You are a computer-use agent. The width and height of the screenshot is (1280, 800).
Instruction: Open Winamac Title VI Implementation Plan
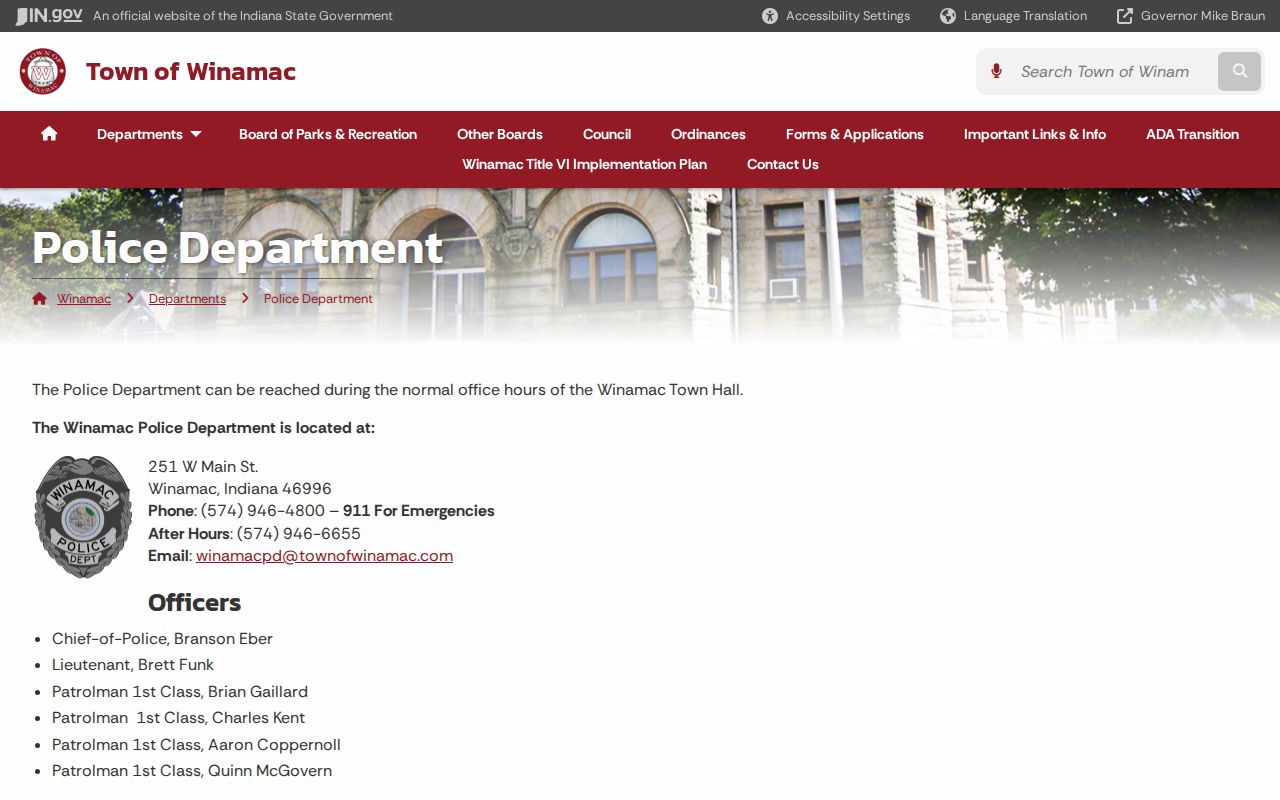[584, 164]
